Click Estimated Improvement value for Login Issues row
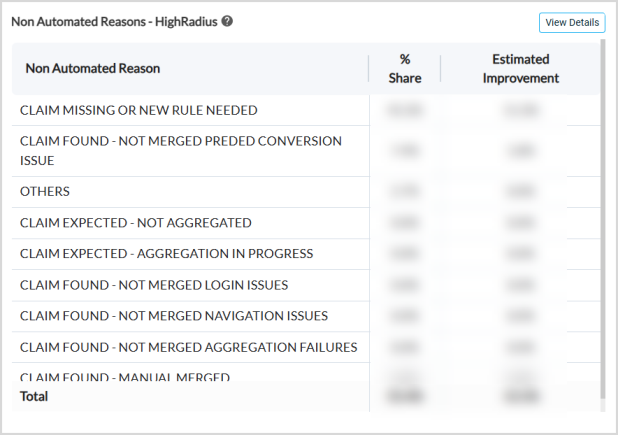Screen dimensions: 618x435 (520, 285)
